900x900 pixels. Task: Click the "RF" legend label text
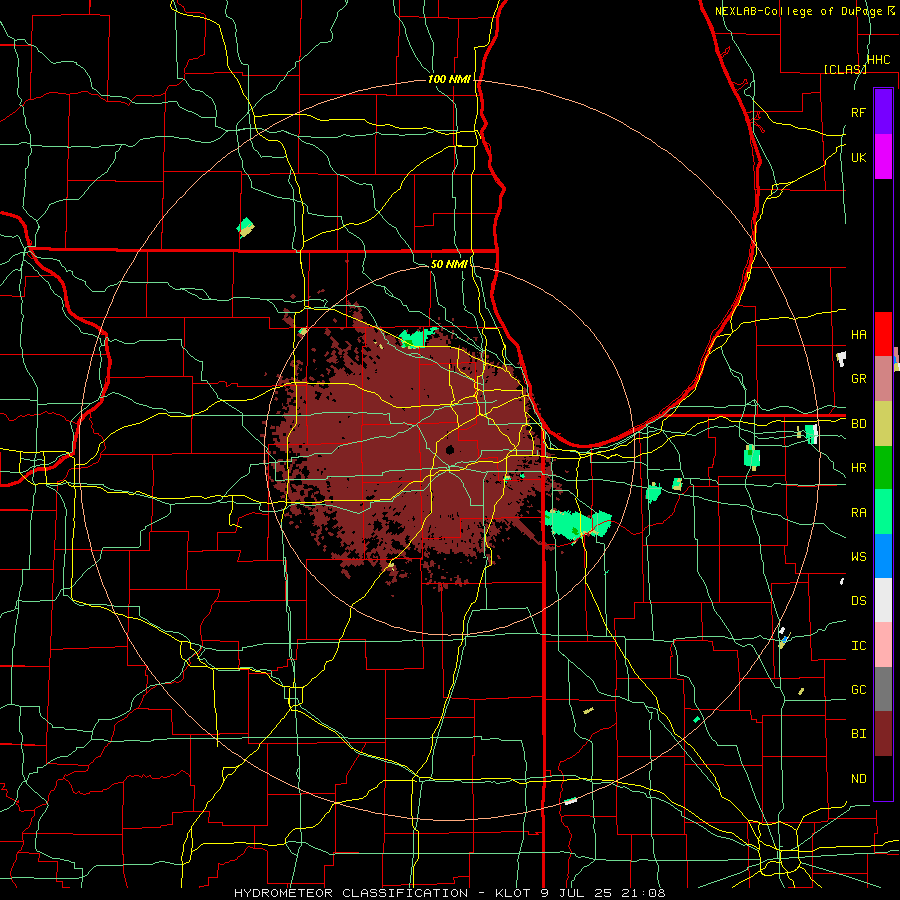[858, 112]
